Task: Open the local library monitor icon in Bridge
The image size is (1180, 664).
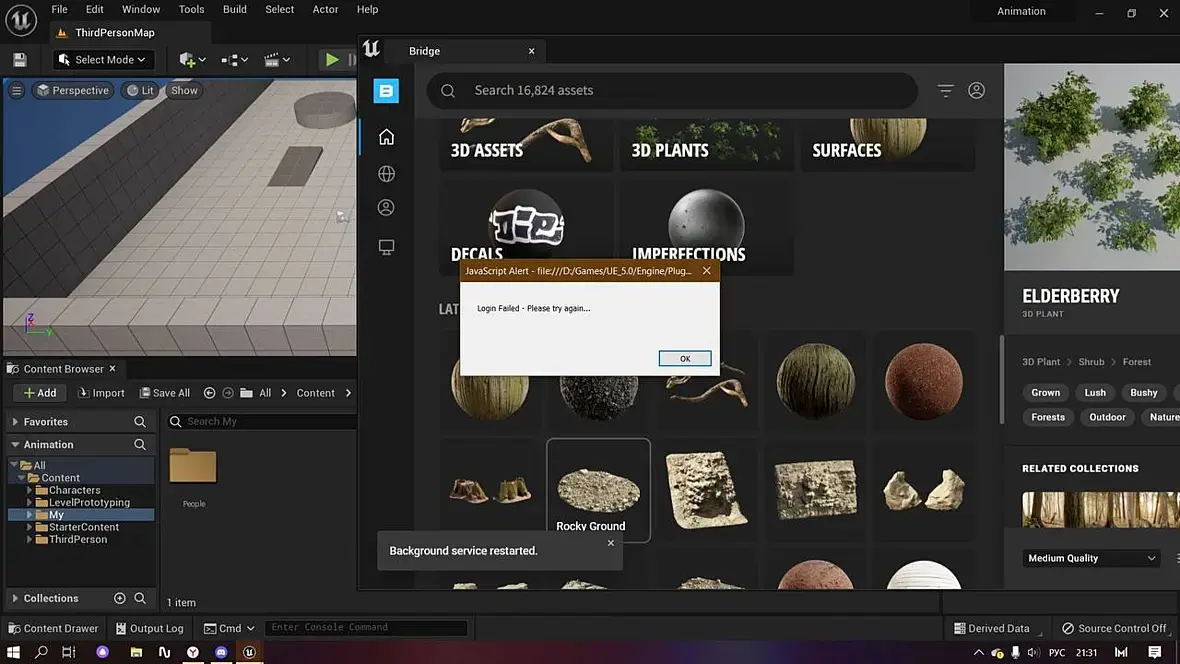Action: tap(386, 247)
